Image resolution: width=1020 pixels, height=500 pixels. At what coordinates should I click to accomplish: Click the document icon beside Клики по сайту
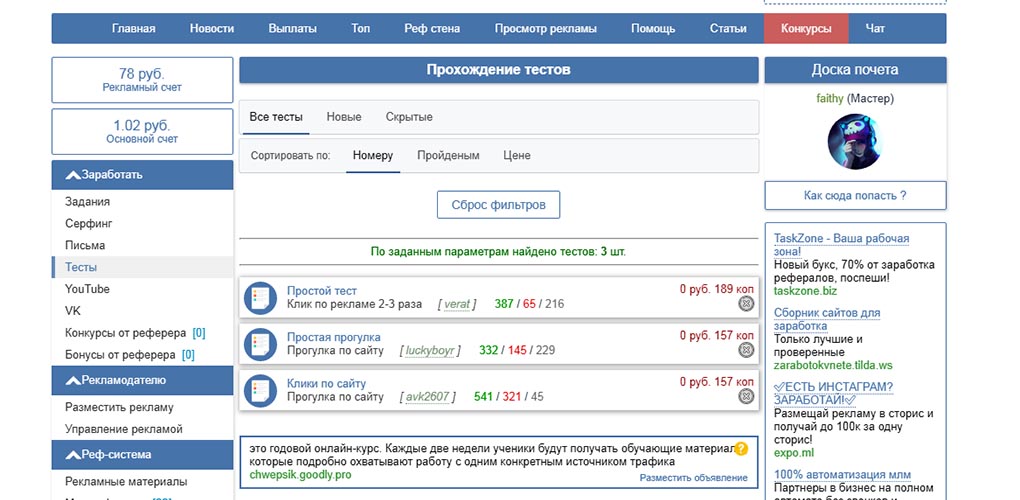260,391
